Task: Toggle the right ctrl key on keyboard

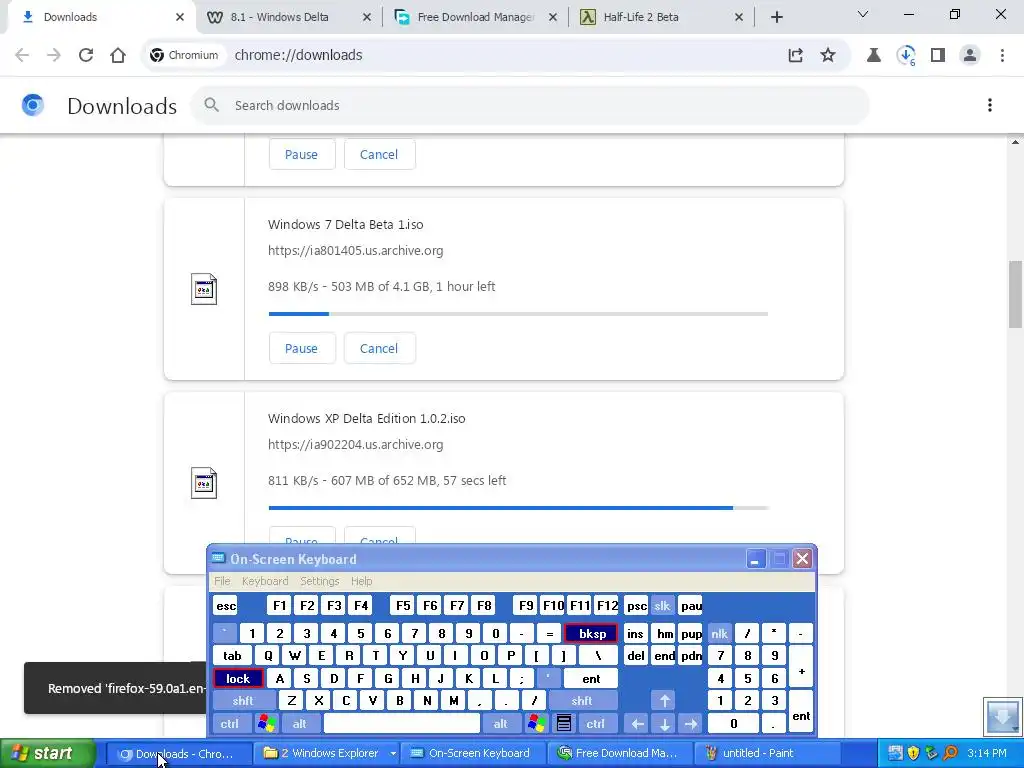Action: (595, 724)
